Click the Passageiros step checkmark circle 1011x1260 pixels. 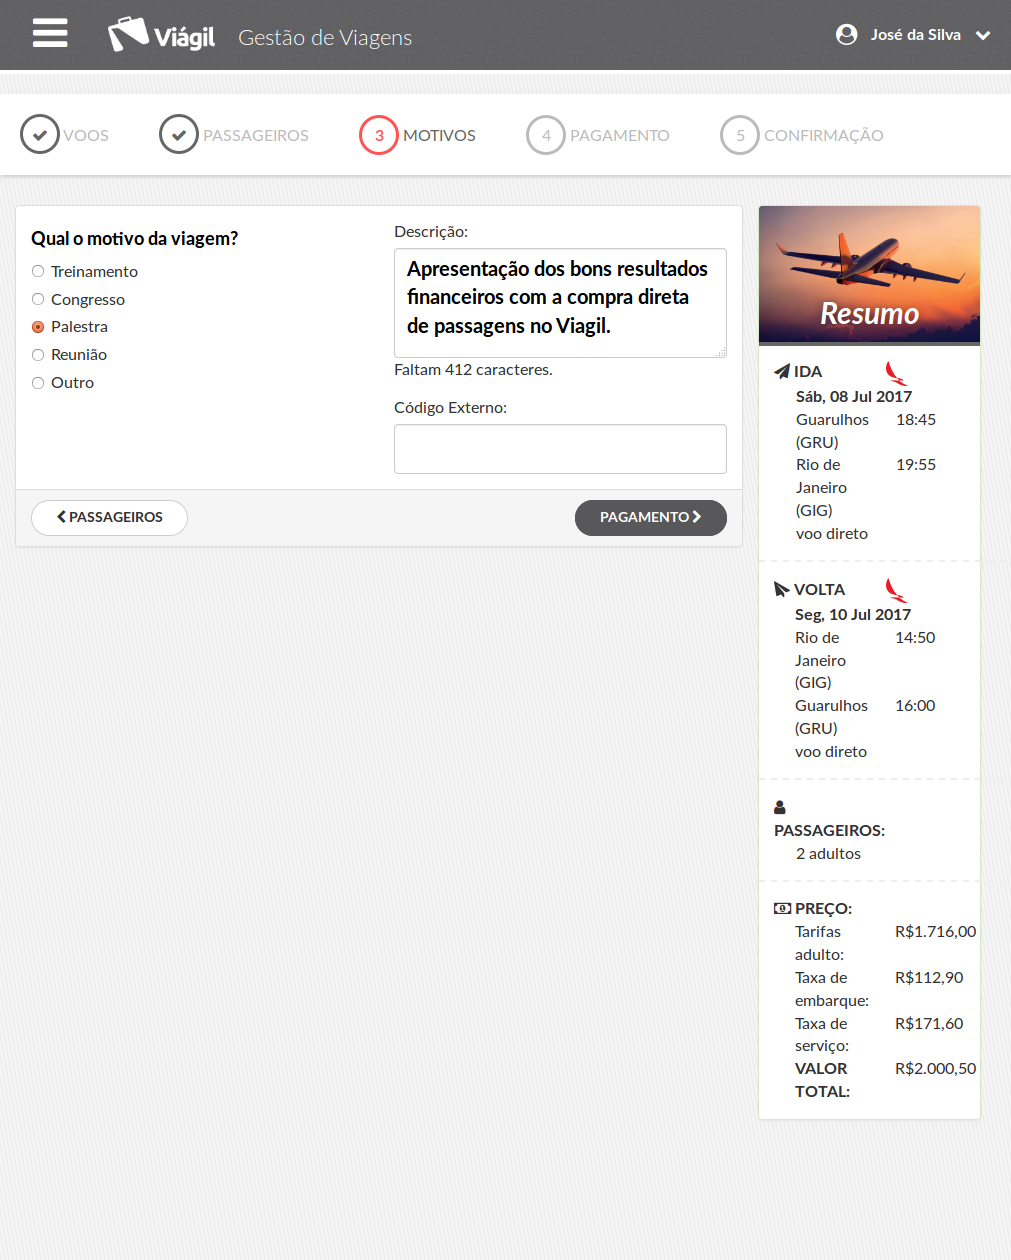click(179, 134)
